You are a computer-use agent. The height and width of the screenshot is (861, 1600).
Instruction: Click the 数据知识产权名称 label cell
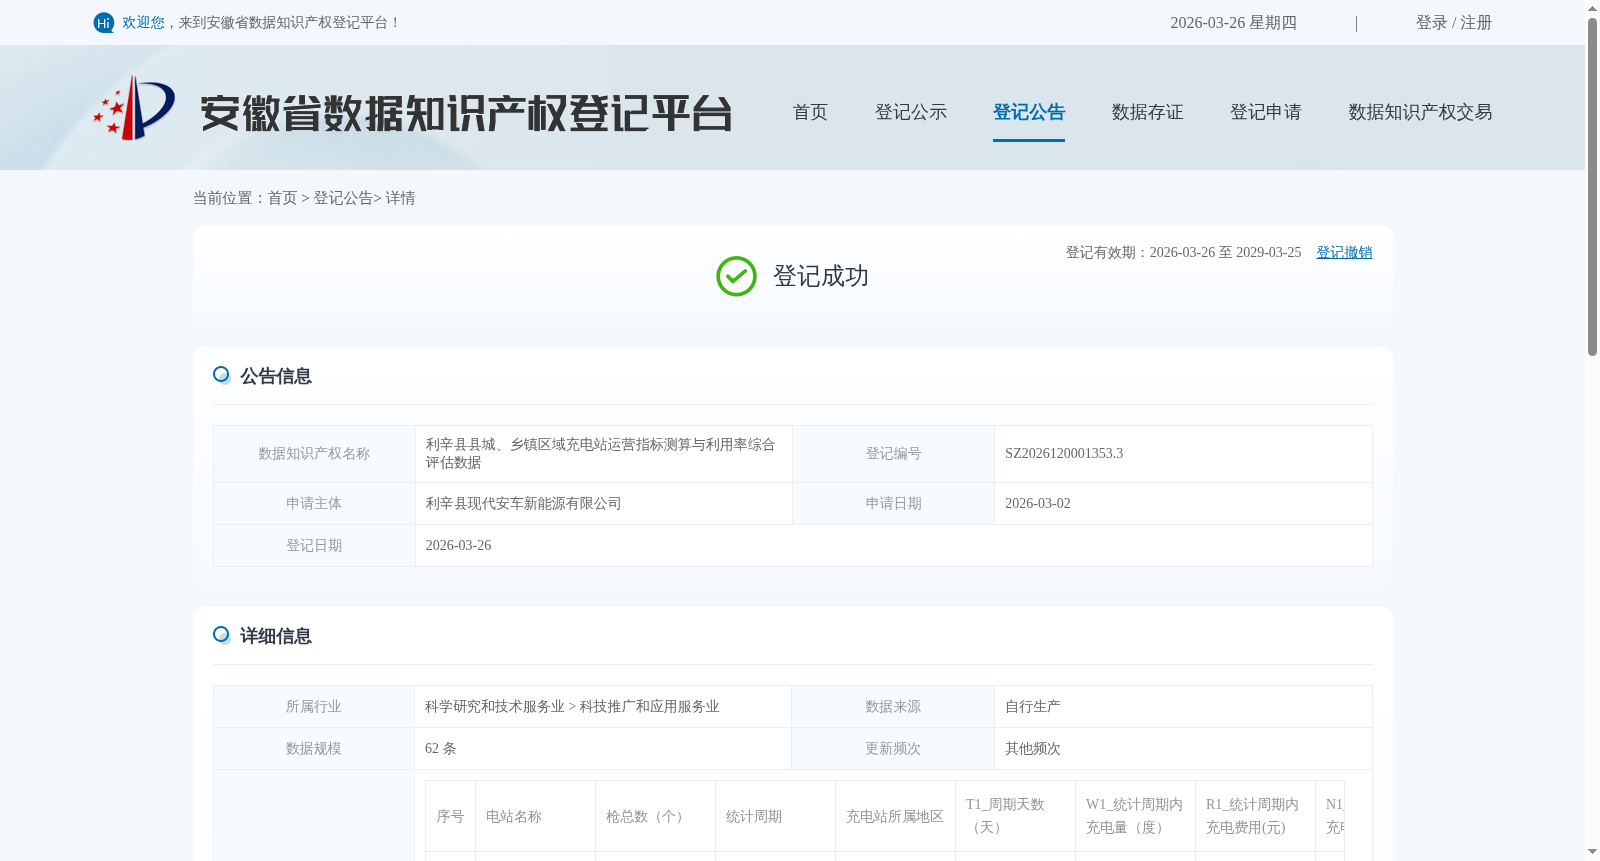tap(314, 454)
